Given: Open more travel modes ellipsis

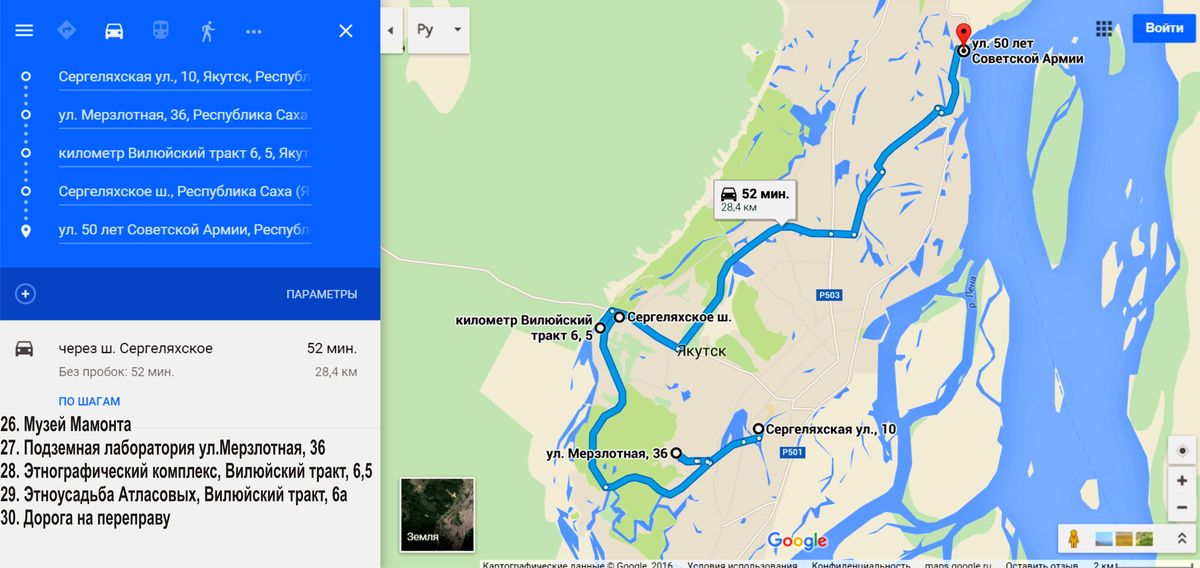Looking at the screenshot, I should point(254,31).
